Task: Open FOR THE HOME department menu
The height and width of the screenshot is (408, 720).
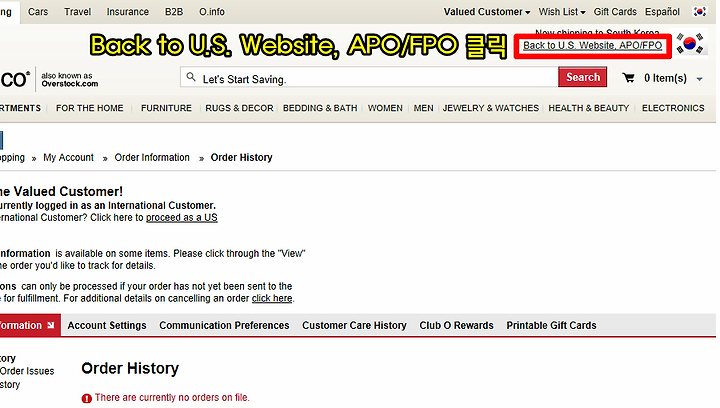Action: [90, 108]
